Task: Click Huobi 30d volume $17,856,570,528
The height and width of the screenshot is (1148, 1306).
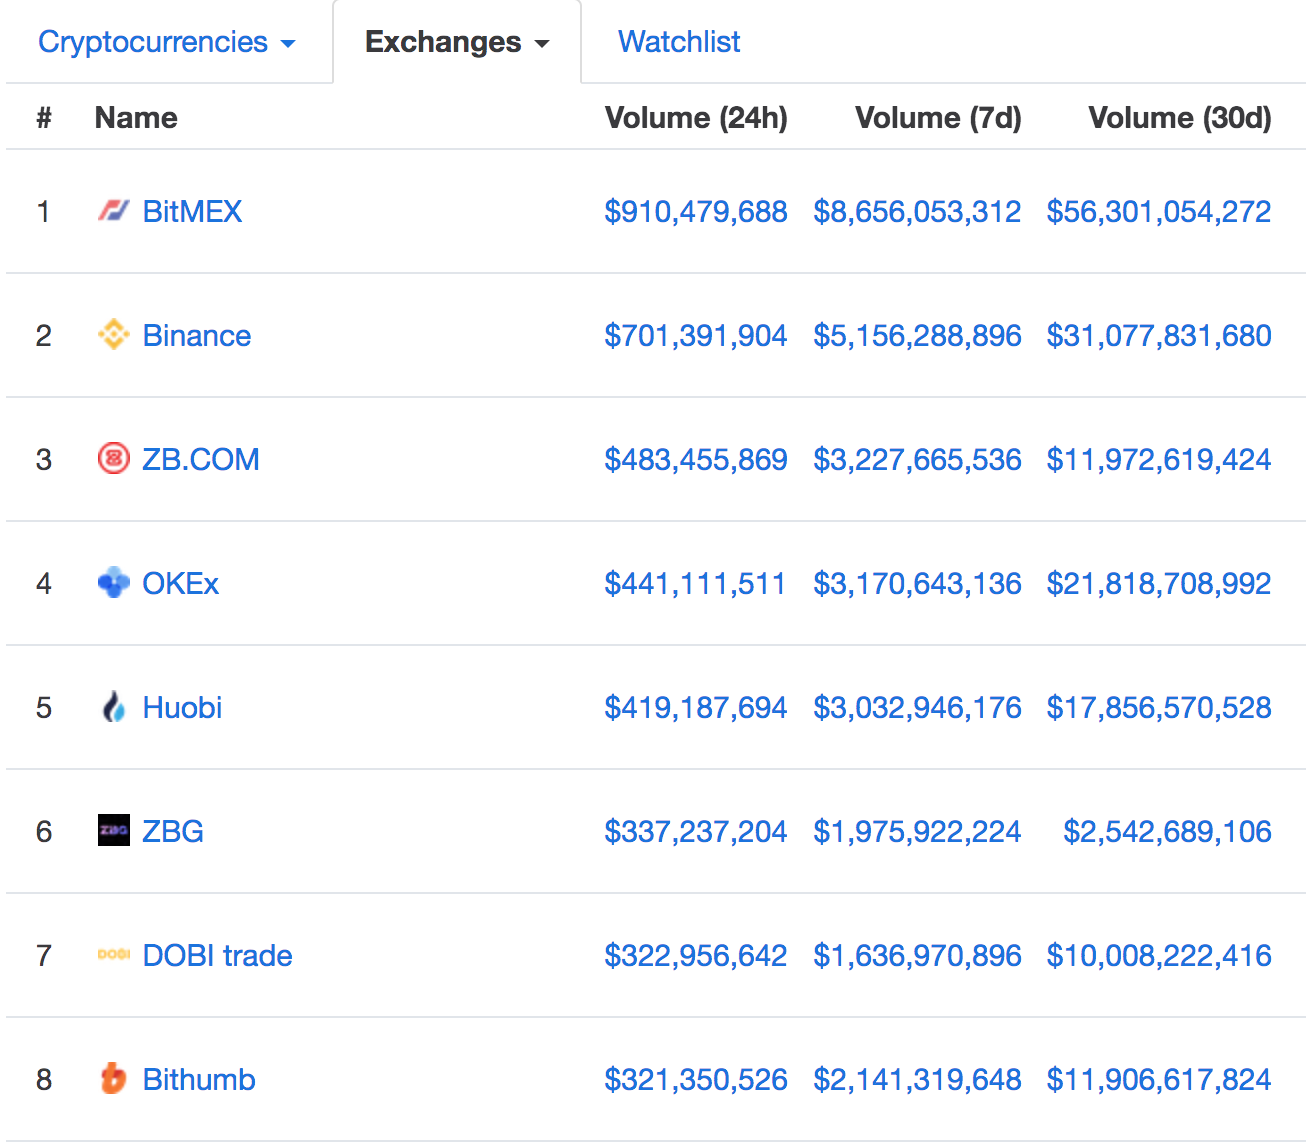Action: coord(1159,707)
